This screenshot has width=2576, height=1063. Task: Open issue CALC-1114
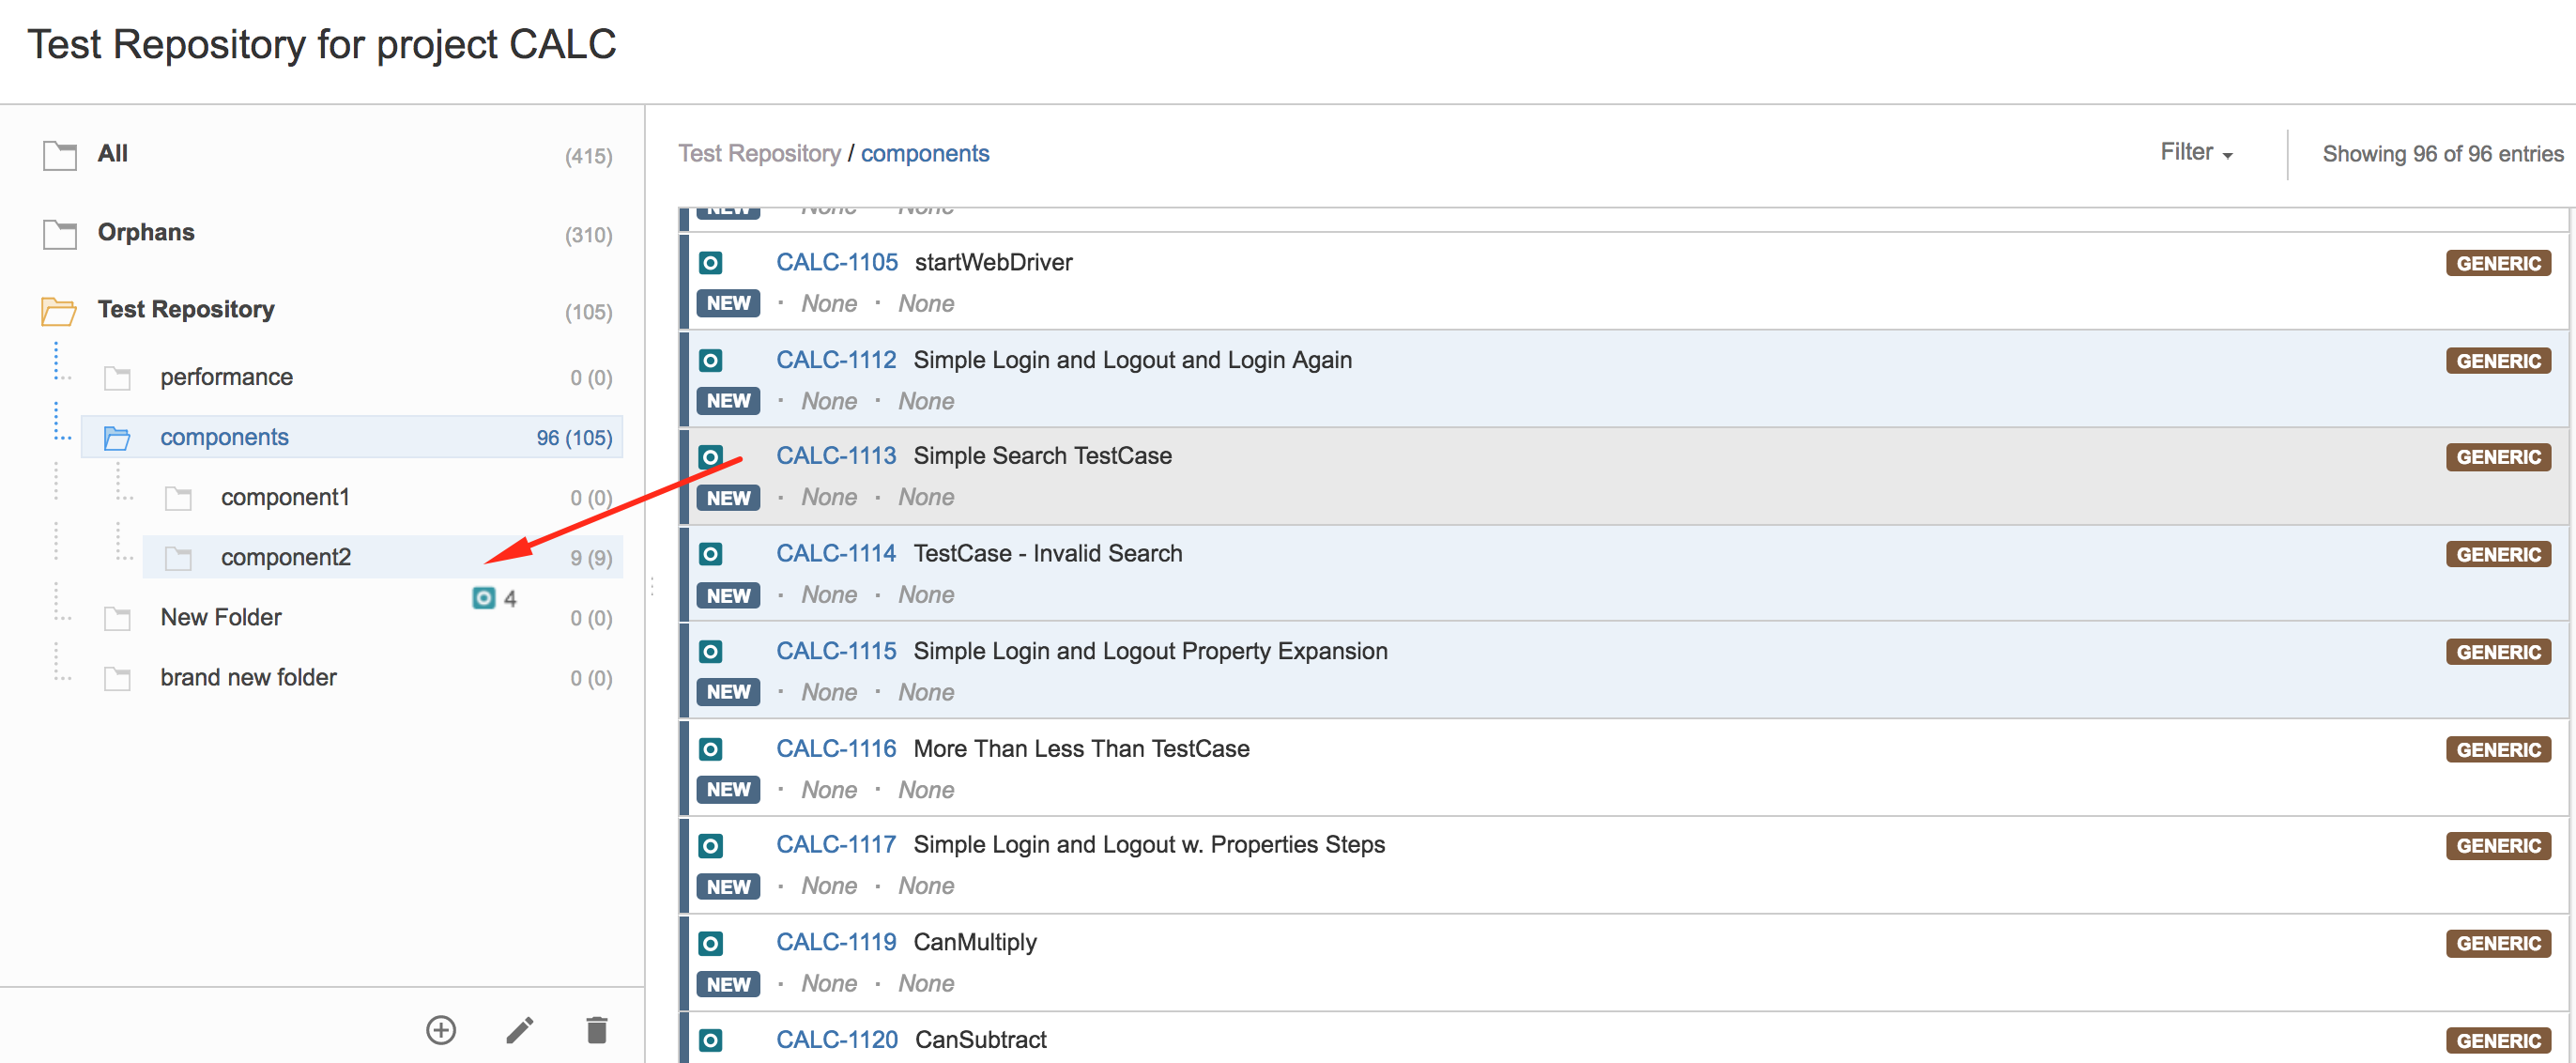[836, 554]
